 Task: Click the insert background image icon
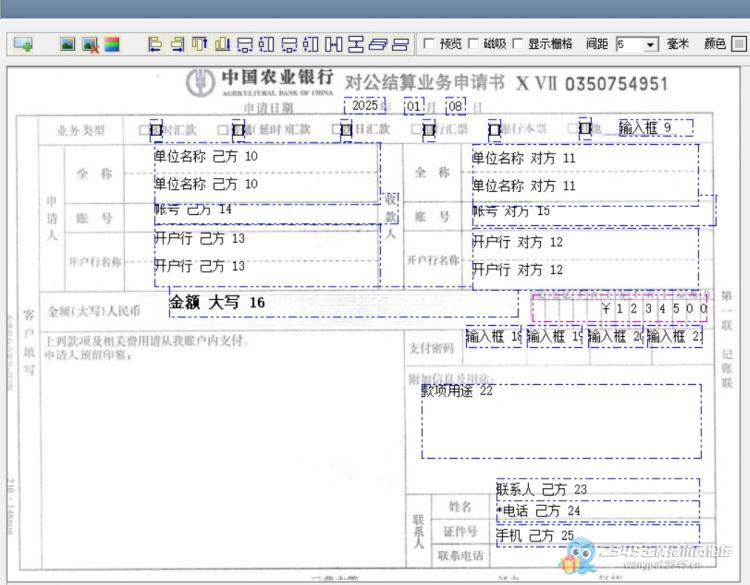click(x=67, y=44)
